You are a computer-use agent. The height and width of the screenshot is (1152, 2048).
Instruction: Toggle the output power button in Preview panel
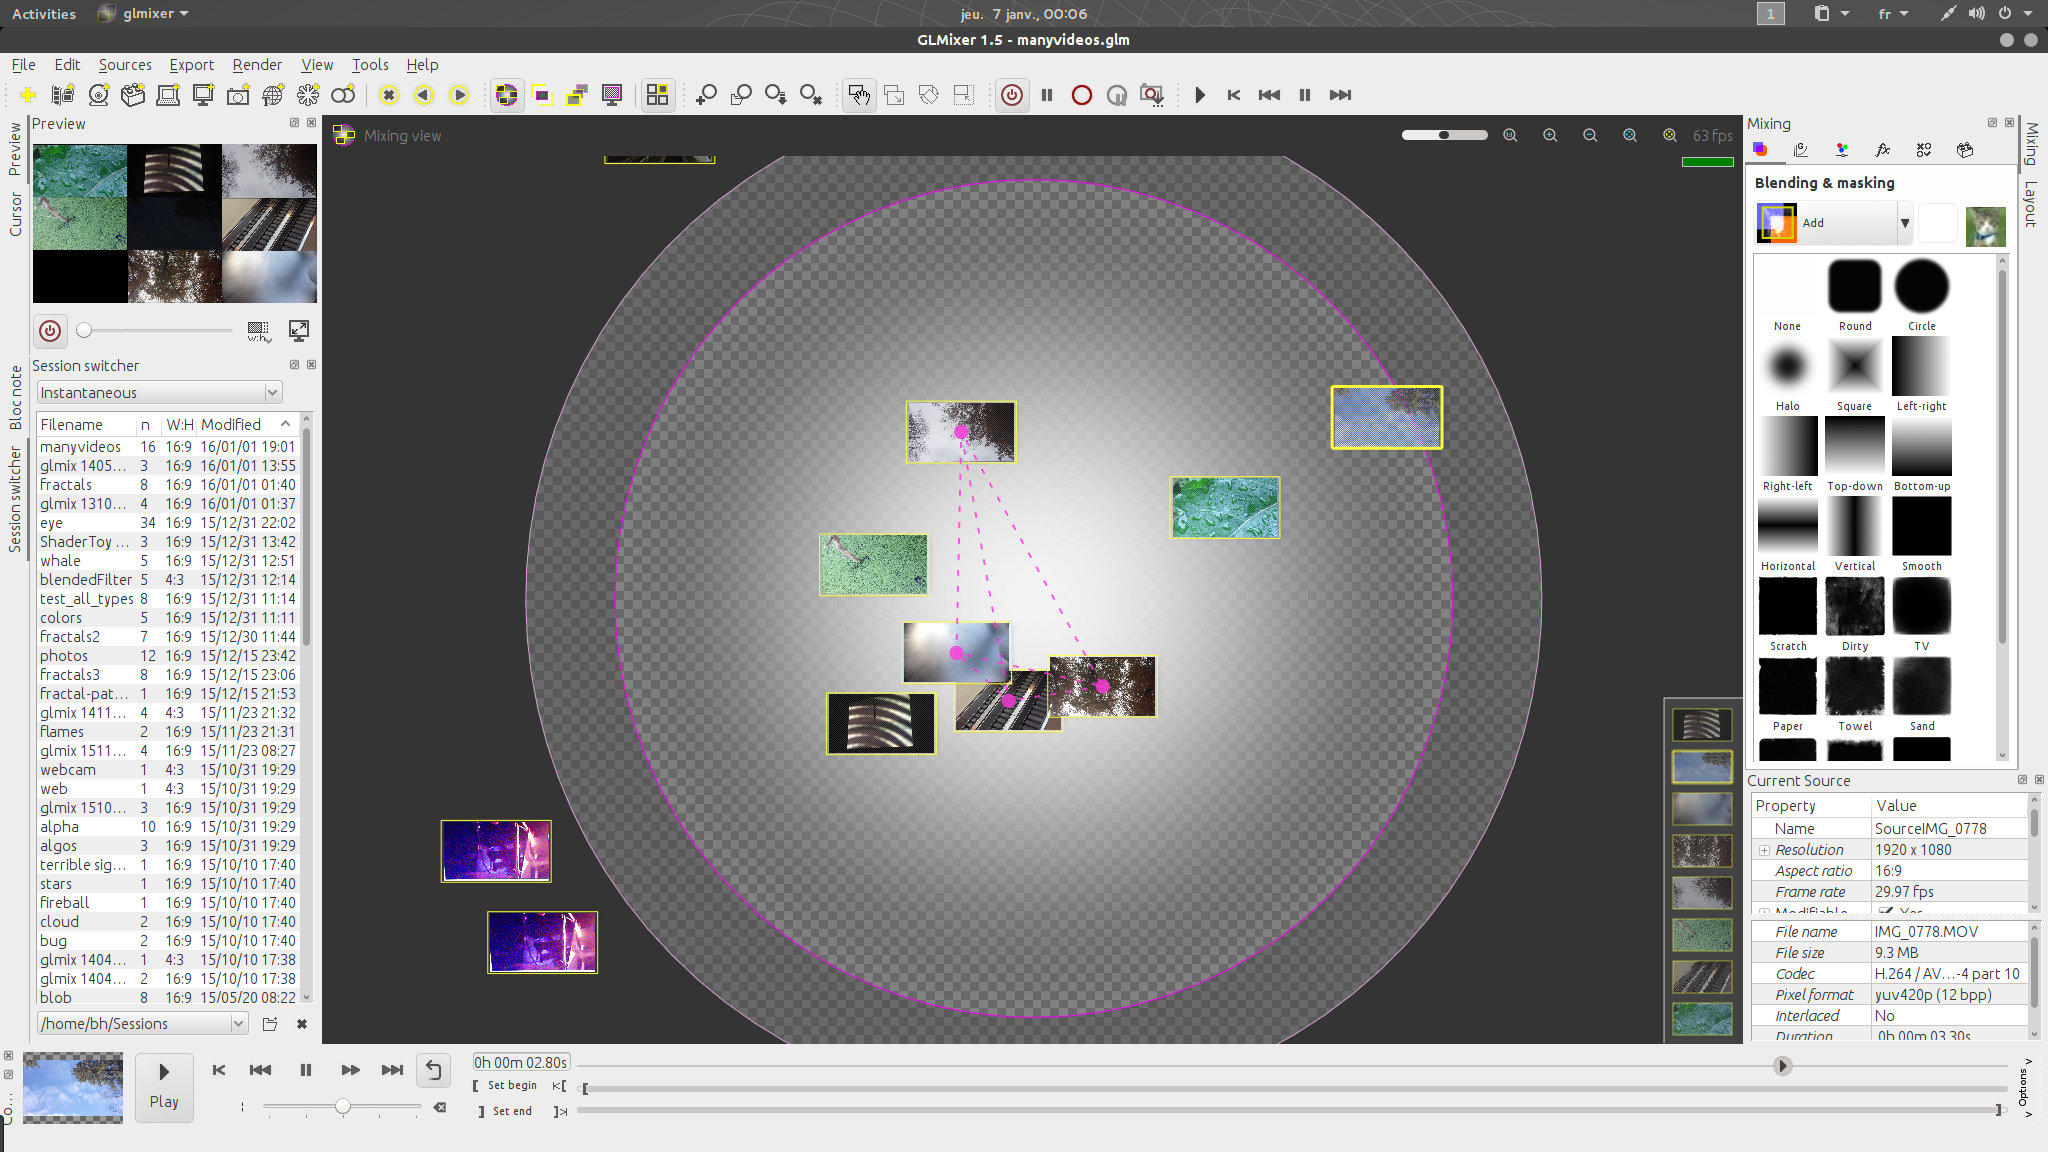coord(50,331)
